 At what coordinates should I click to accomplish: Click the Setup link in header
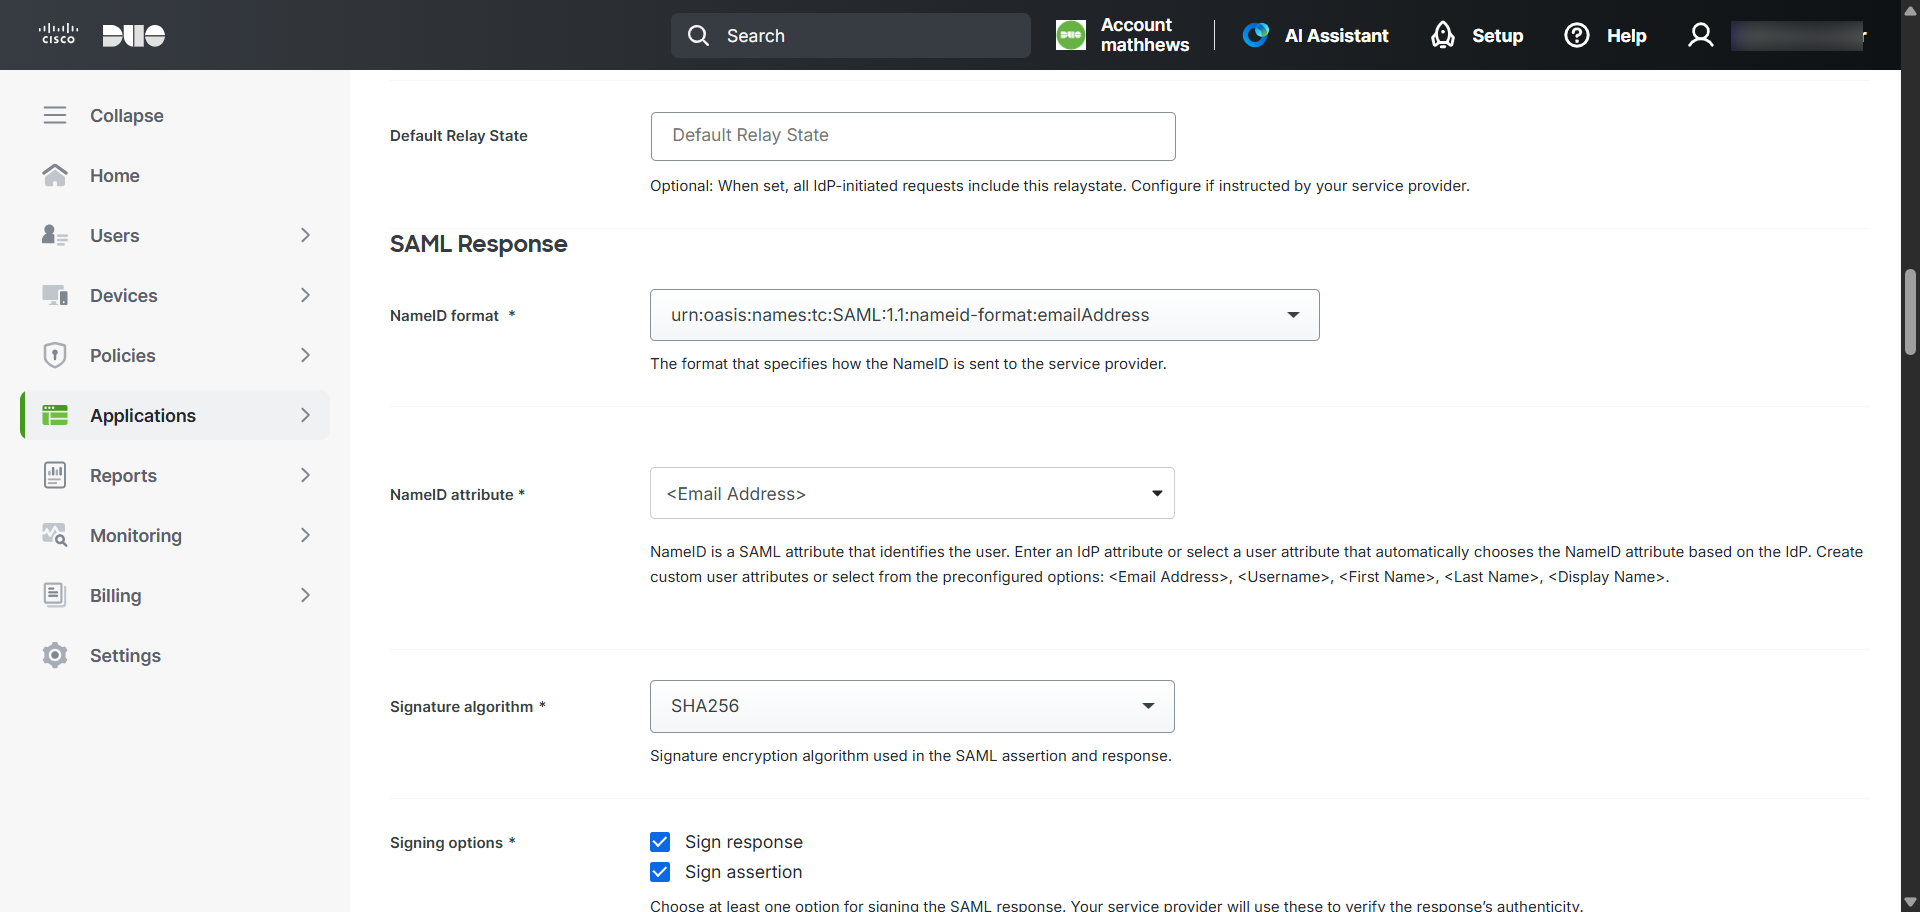point(1497,36)
